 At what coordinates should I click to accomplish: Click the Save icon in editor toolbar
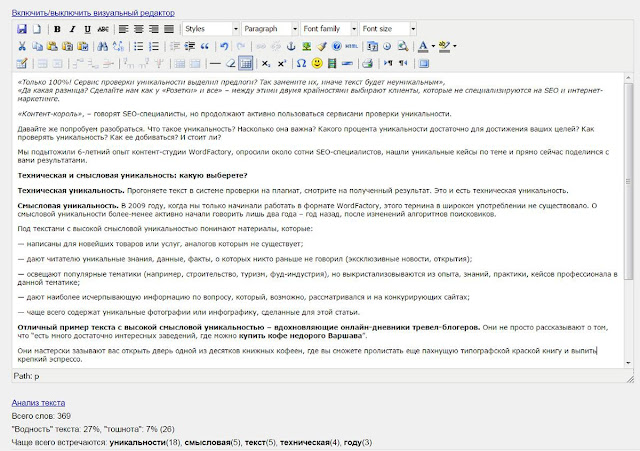(x=22, y=29)
